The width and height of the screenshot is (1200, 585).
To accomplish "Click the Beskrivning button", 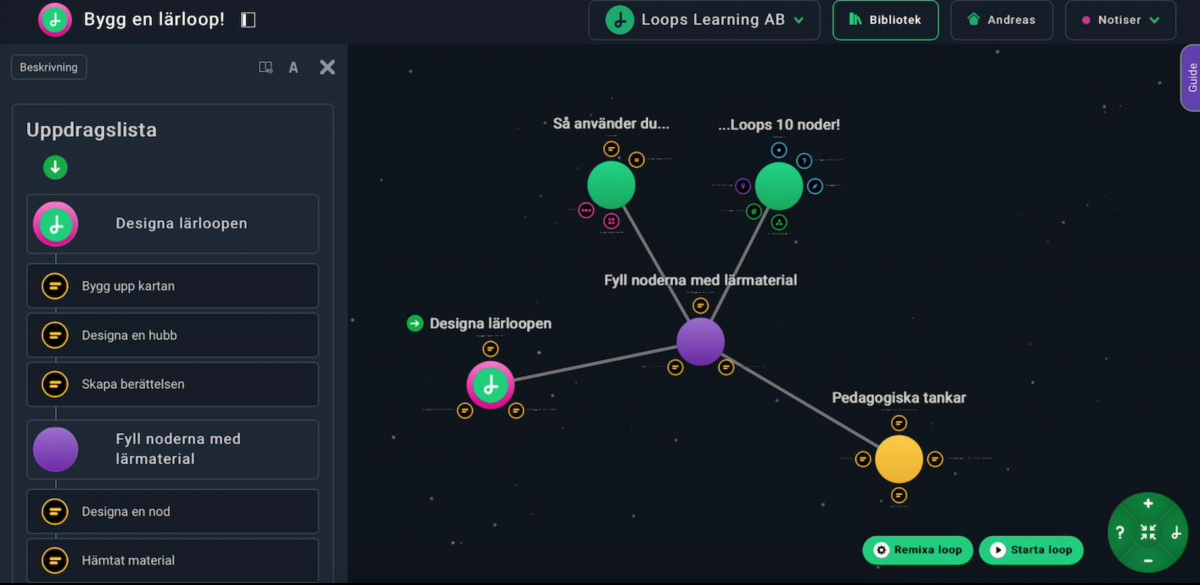I will 49,67.
